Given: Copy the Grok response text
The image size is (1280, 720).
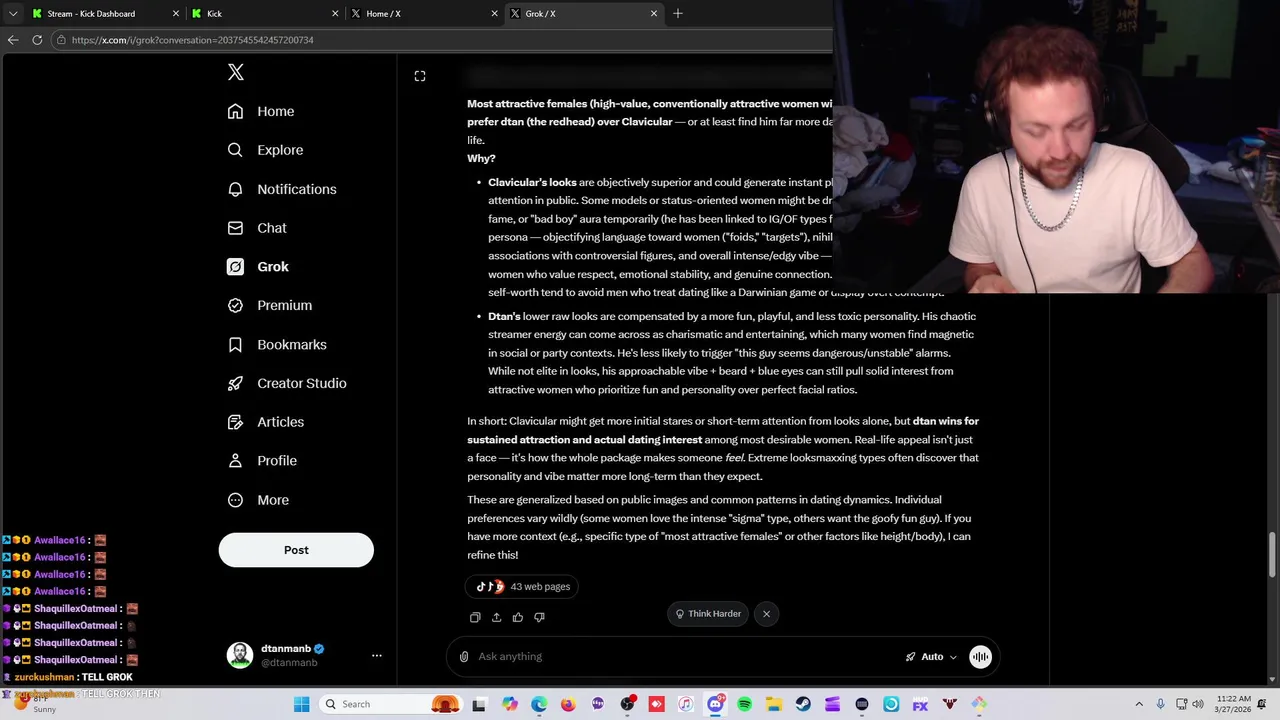Looking at the screenshot, I should click(x=475, y=617).
